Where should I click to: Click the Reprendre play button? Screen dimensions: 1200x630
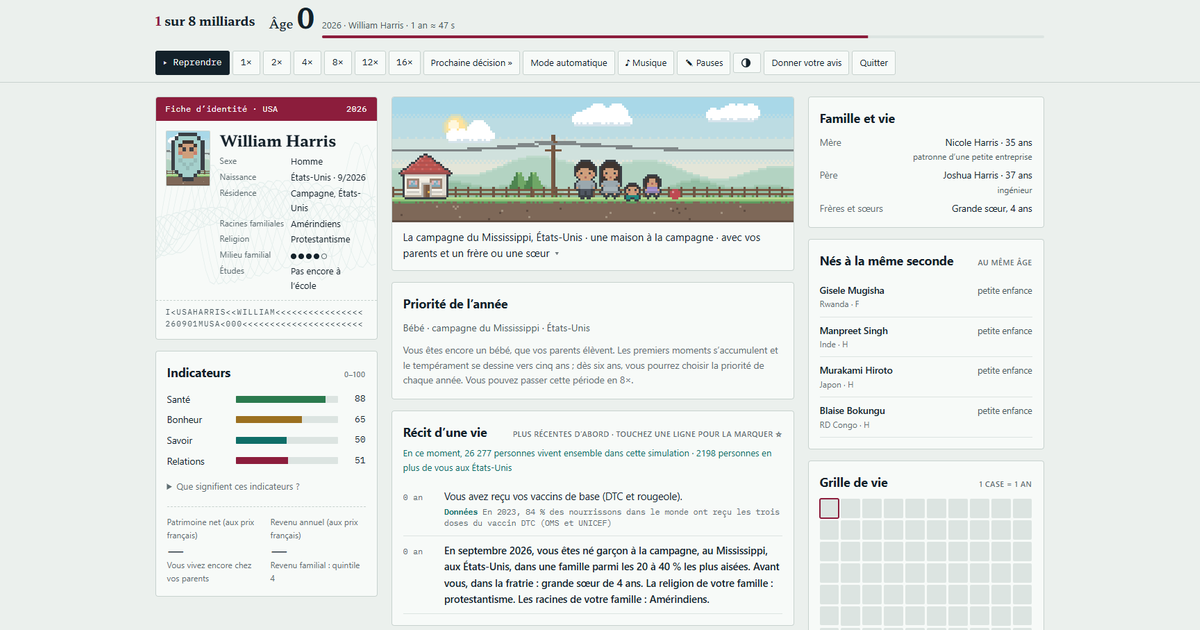(193, 63)
